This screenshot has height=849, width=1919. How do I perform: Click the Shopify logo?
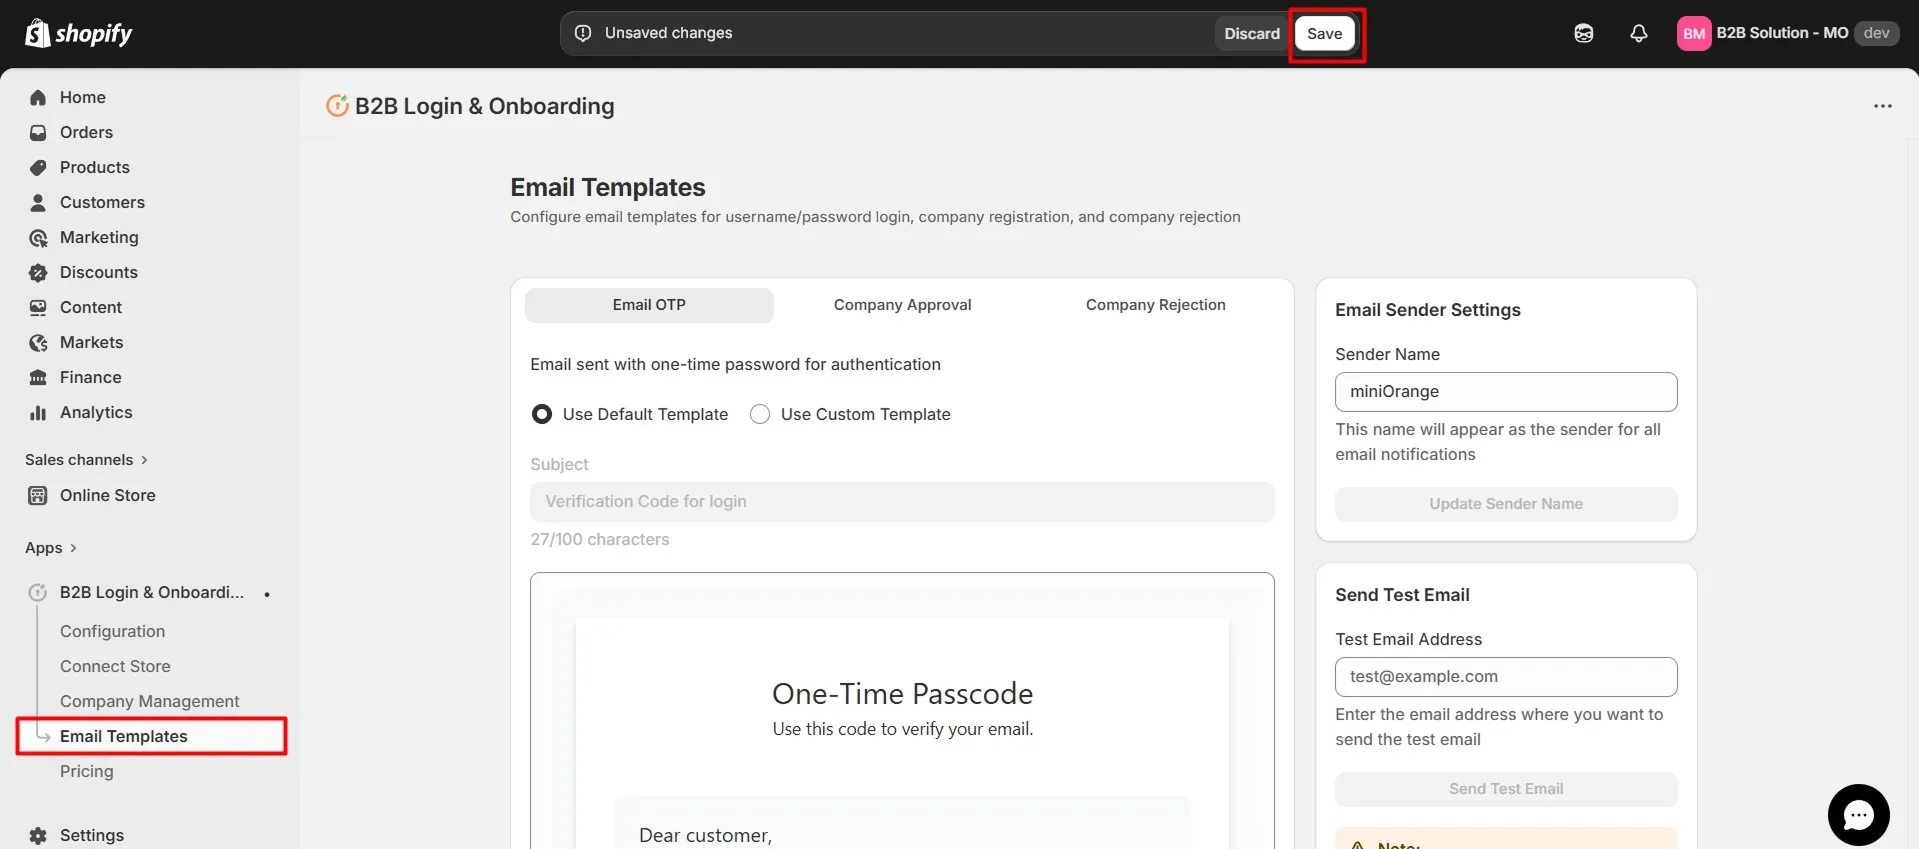click(78, 33)
